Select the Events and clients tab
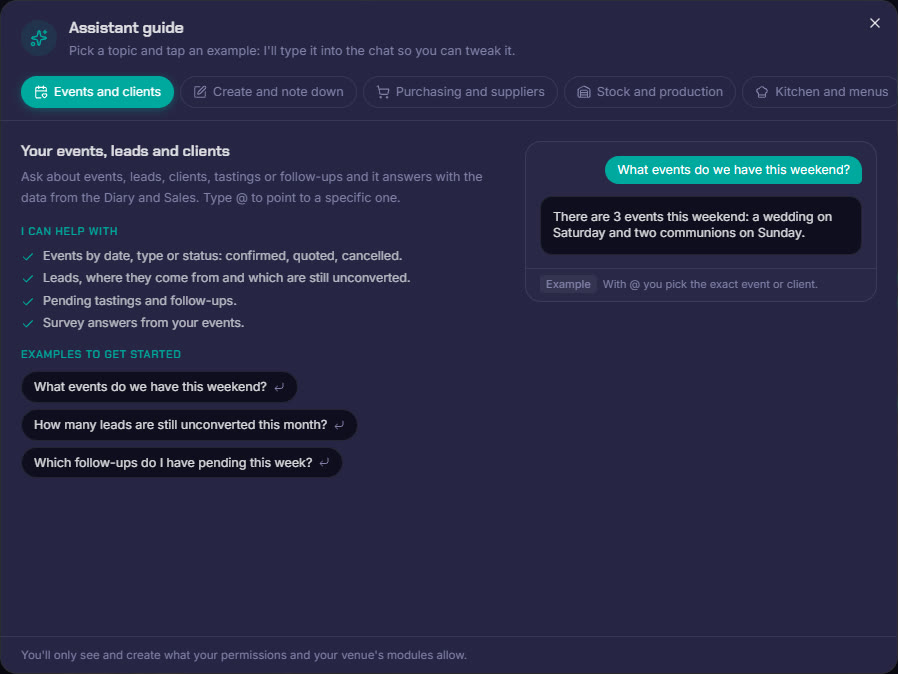898x674 pixels. click(97, 92)
